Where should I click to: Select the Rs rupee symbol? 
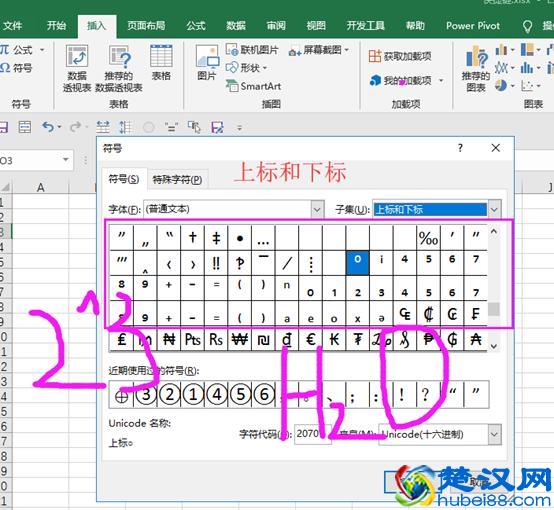pyautogui.click(x=216, y=339)
